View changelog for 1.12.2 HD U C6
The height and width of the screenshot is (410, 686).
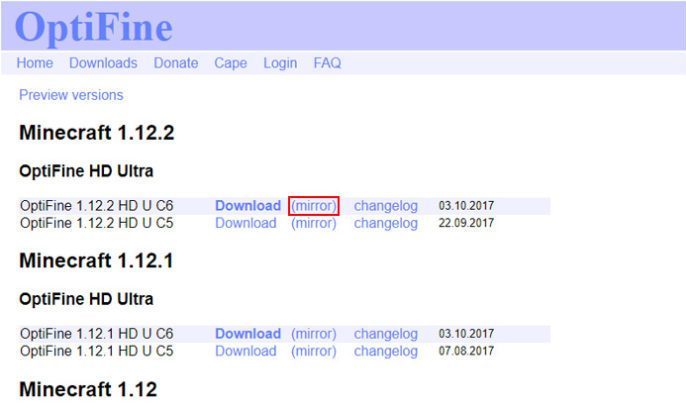tap(385, 206)
